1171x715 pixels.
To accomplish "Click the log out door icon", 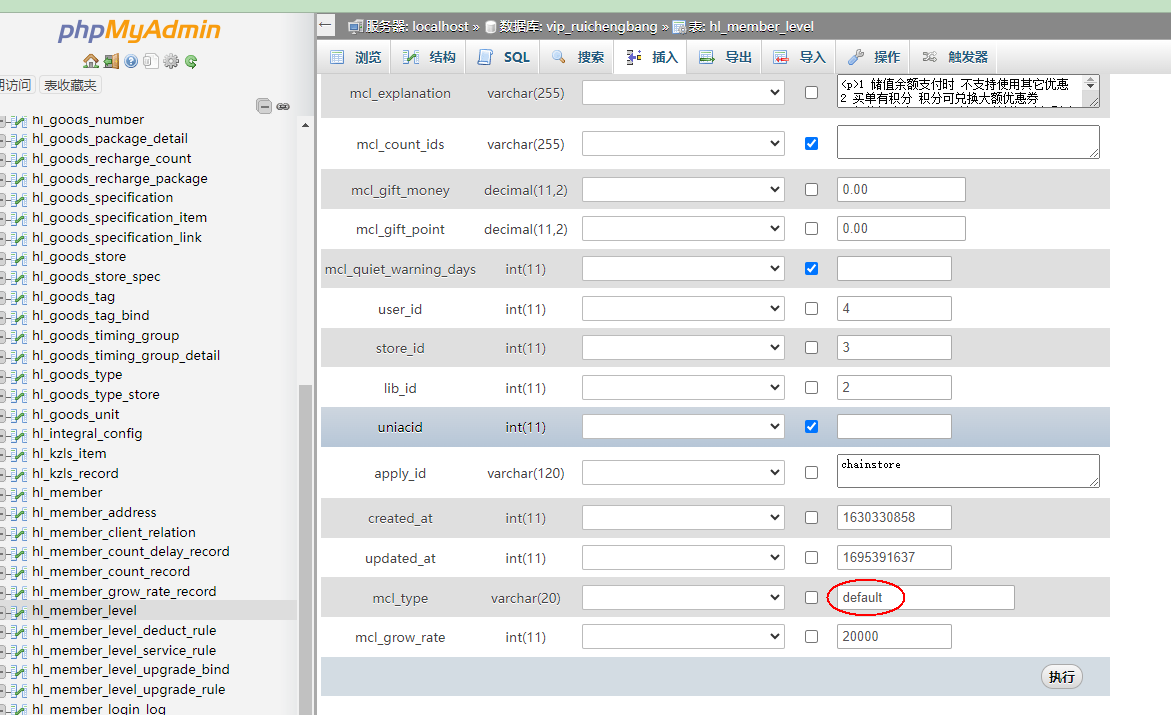I will (x=111, y=61).
